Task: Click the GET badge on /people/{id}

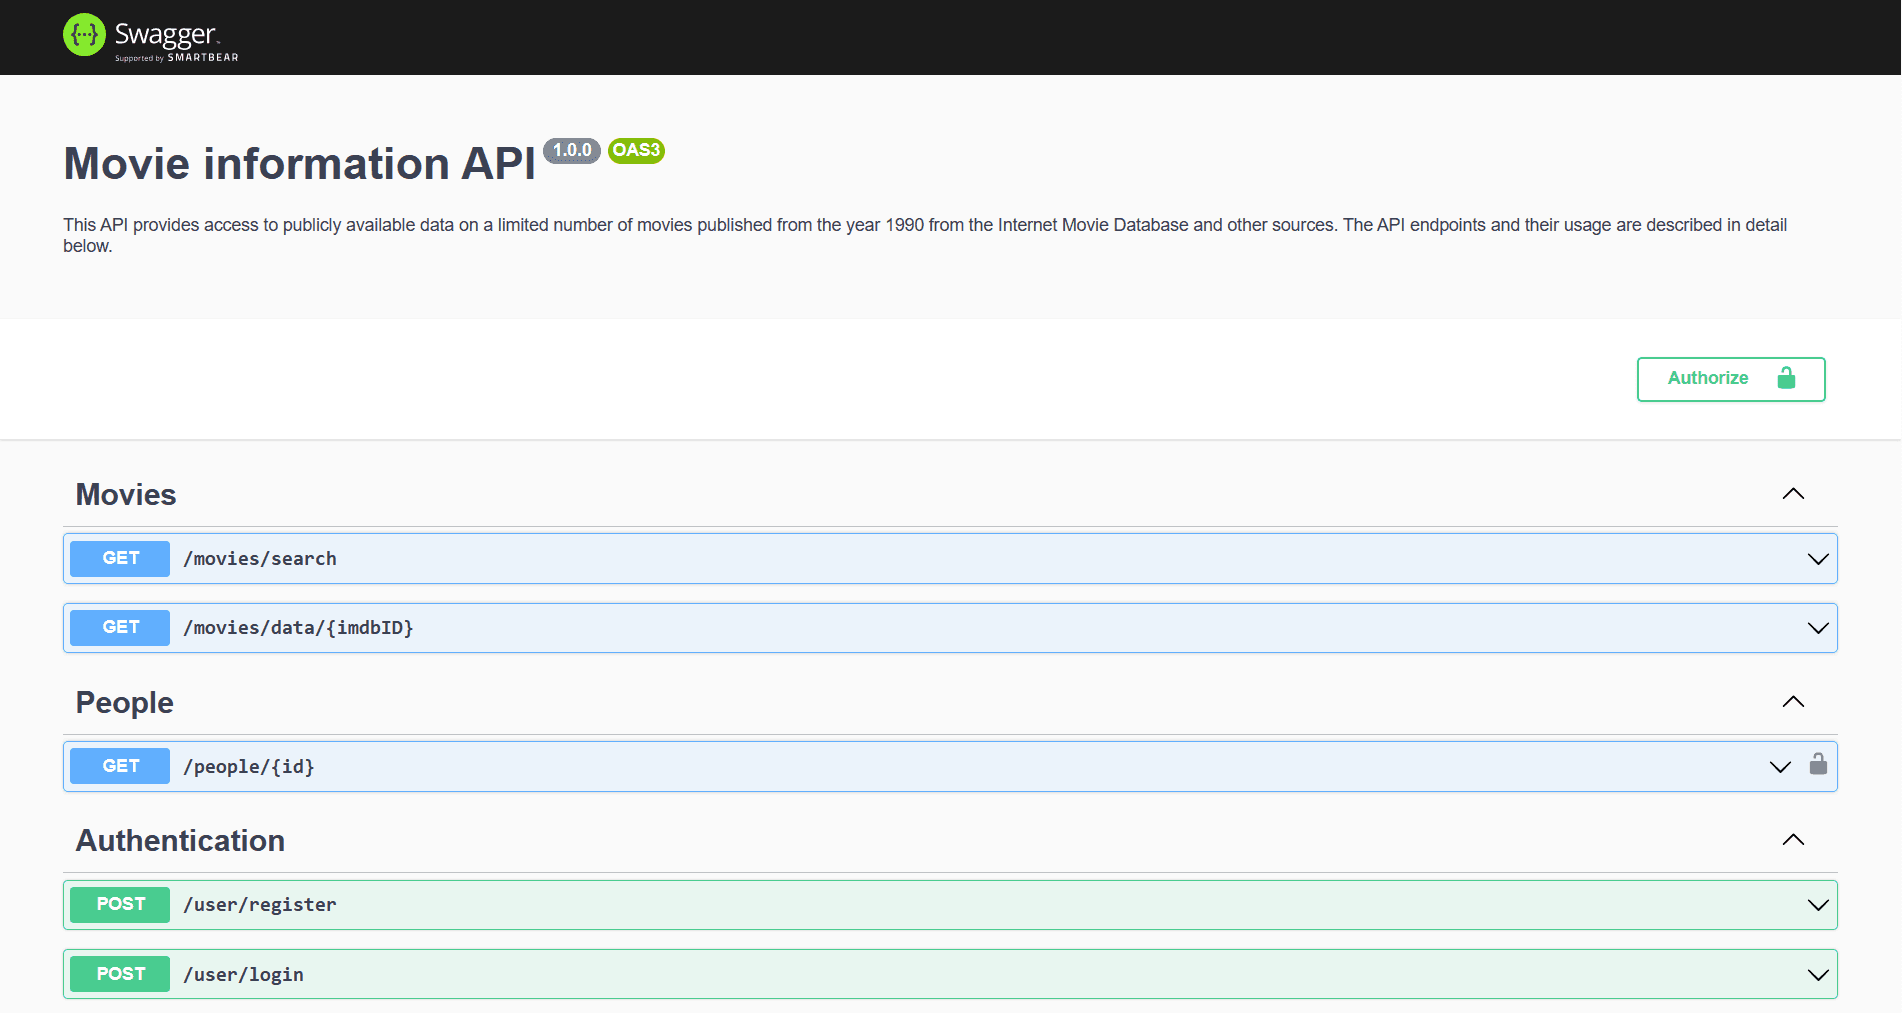Action: tap(119, 766)
